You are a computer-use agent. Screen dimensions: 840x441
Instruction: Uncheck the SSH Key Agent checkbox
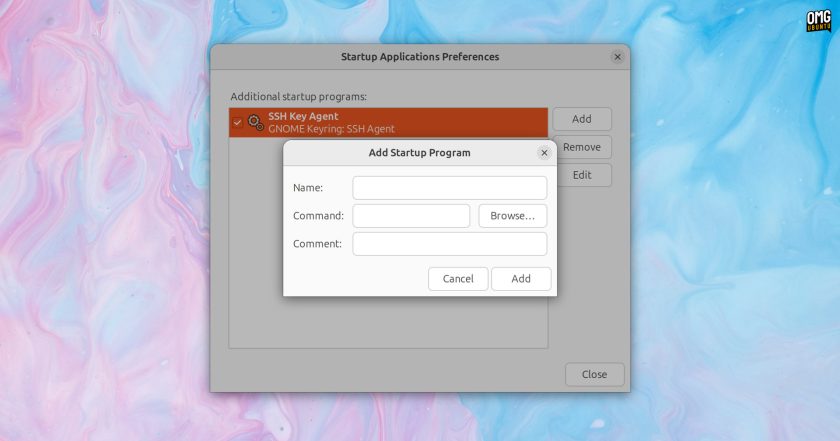237,123
